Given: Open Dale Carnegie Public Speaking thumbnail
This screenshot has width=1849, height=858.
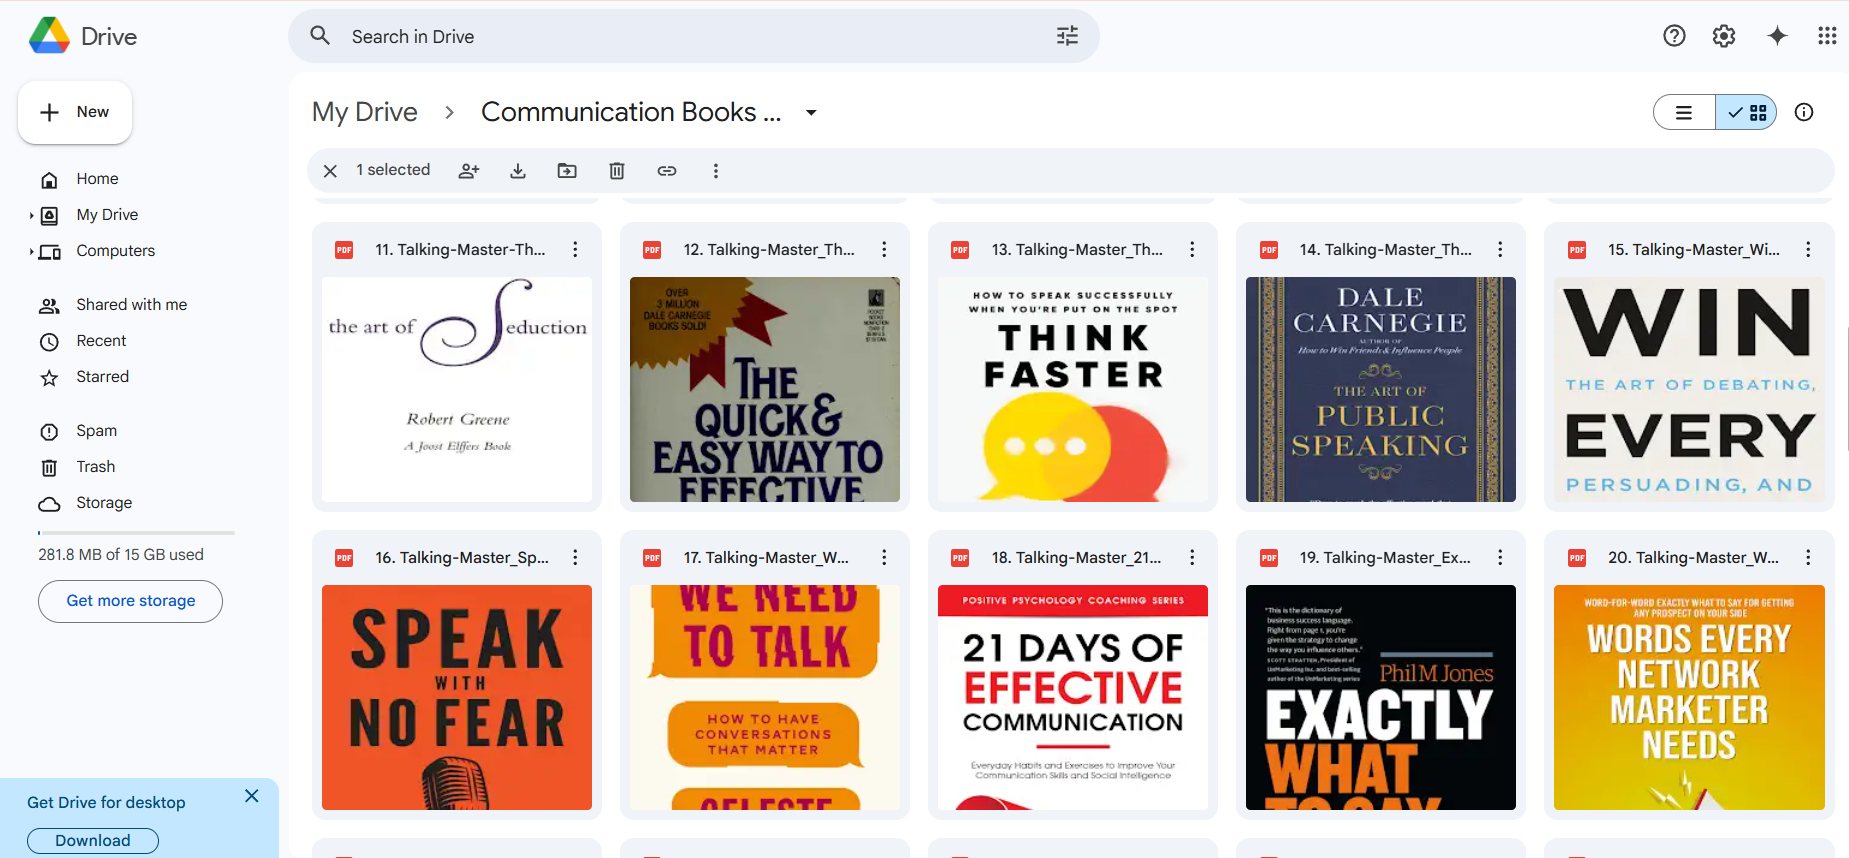Looking at the screenshot, I should tap(1381, 389).
